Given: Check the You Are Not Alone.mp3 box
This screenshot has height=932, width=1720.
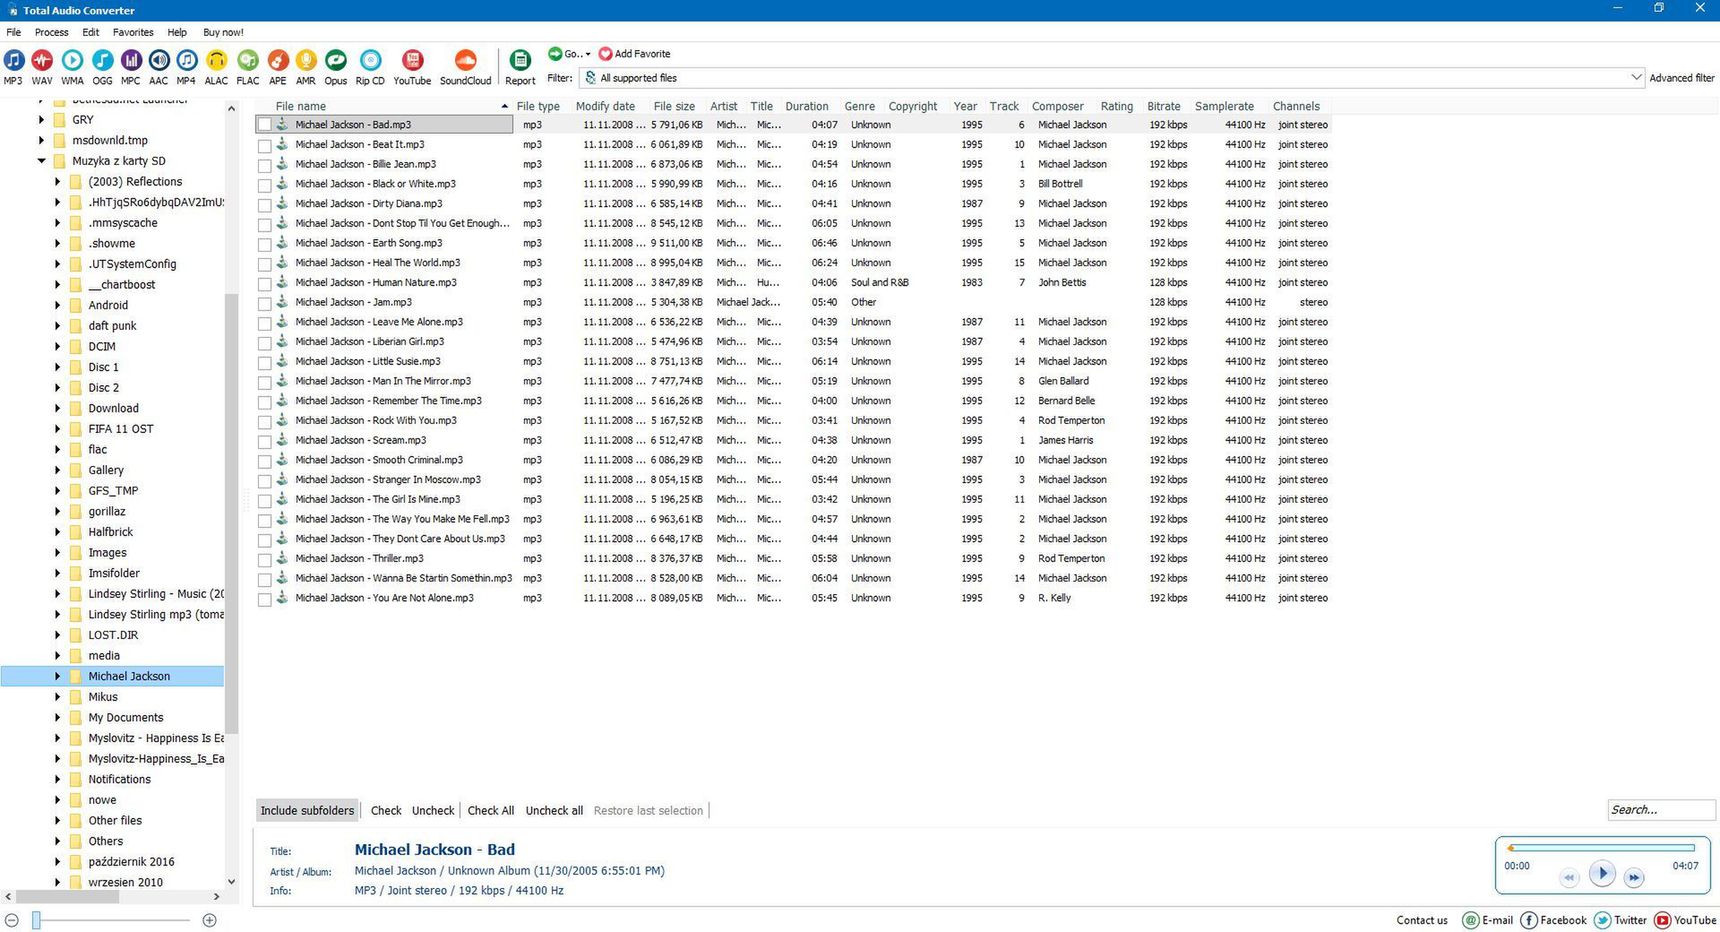Looking at the screenshot, I should pos(265,599).
